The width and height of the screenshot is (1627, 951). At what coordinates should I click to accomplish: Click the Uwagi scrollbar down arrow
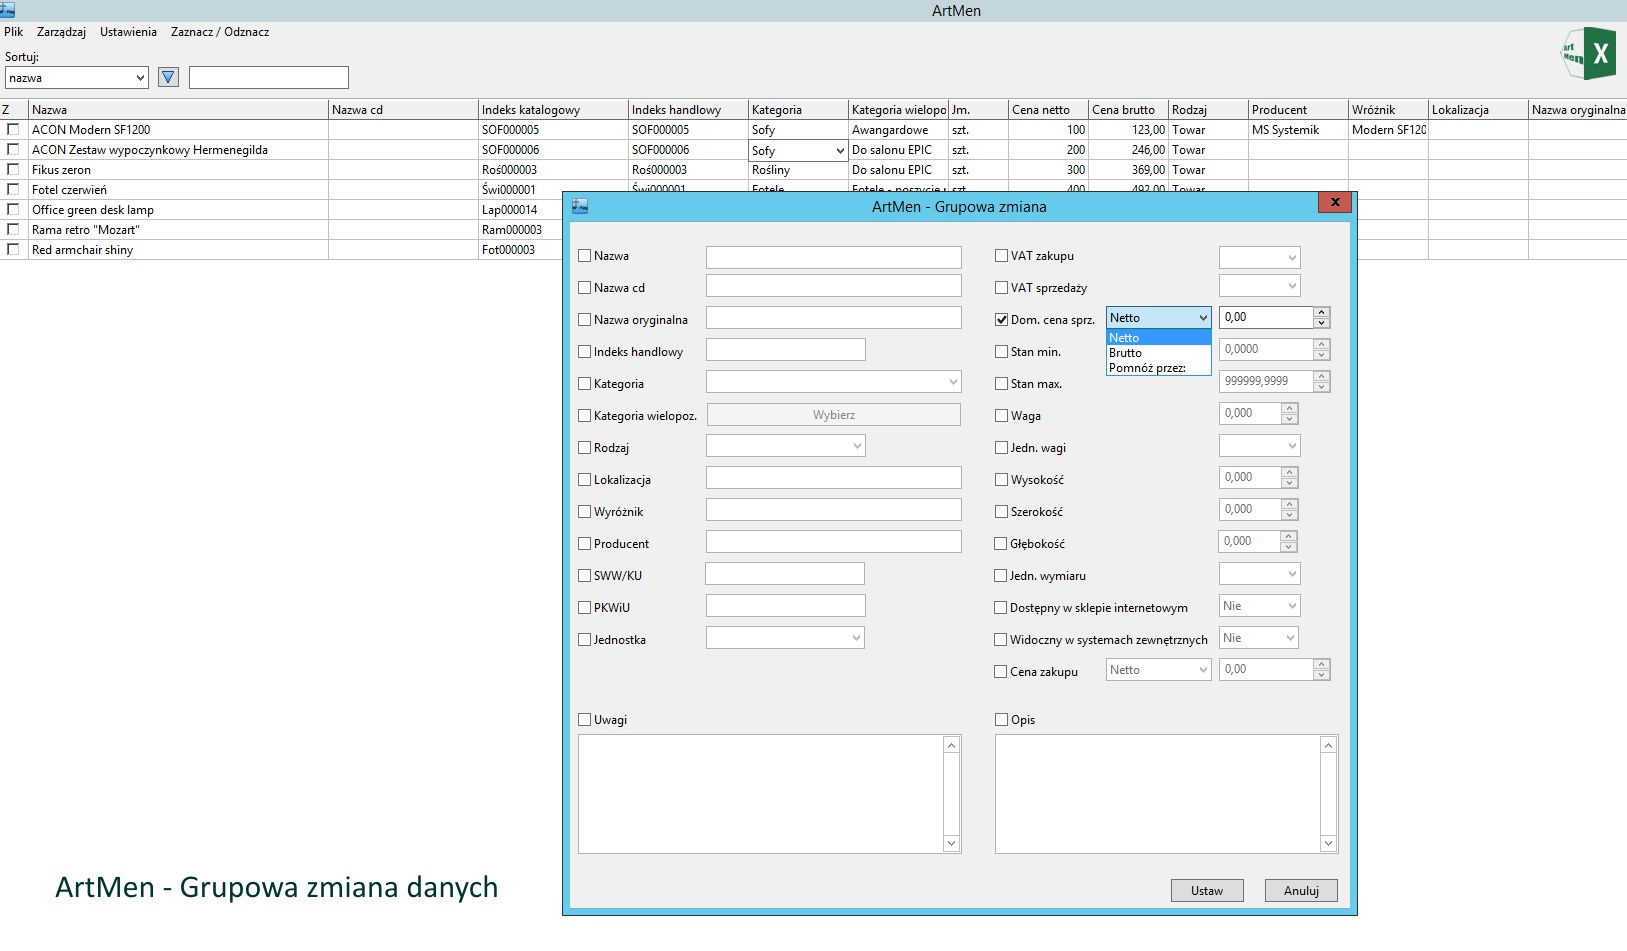click(951, 843)
